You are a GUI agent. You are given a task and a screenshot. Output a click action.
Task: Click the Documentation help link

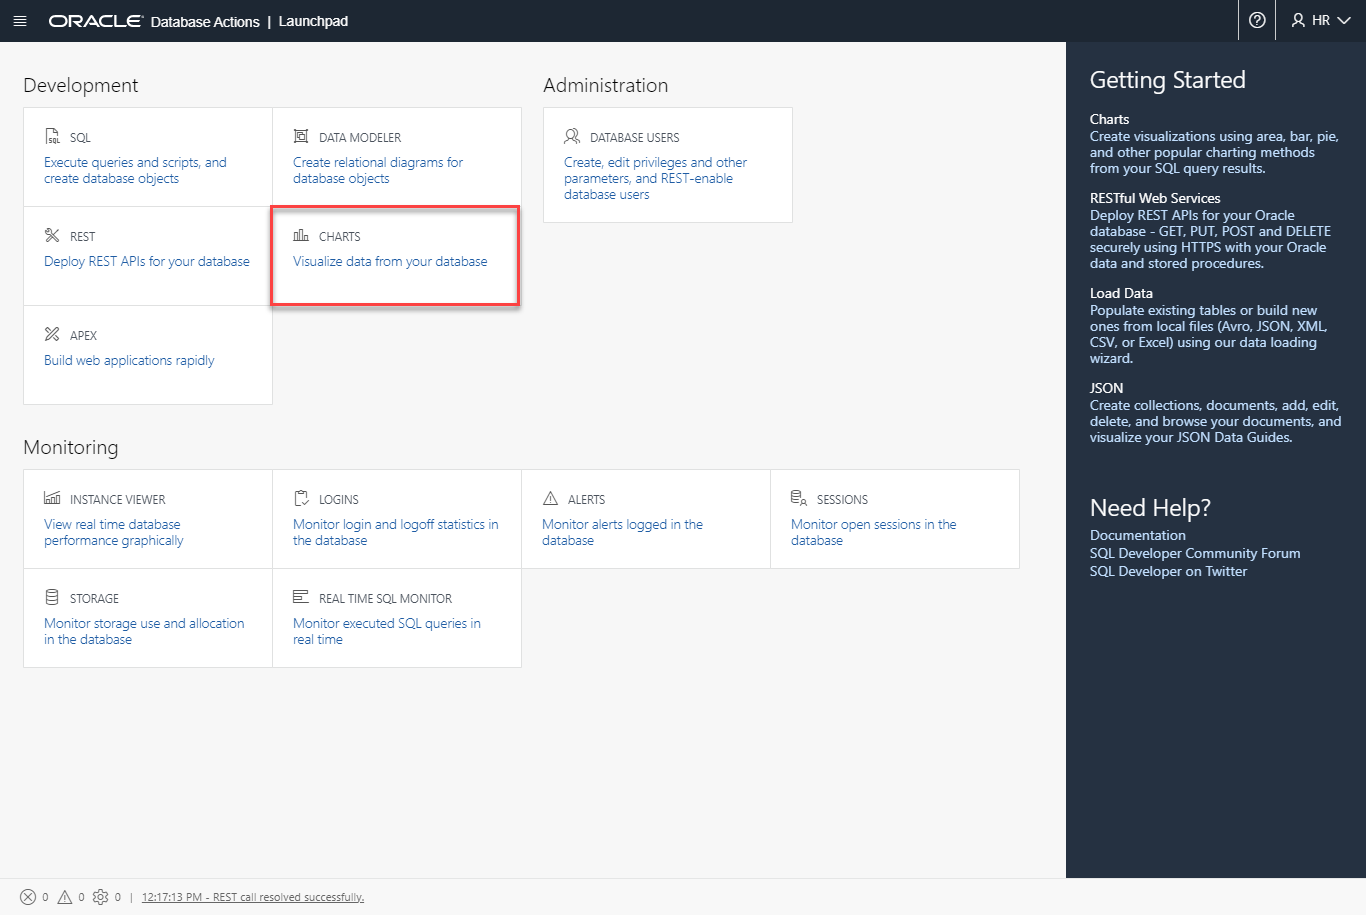(1138, 535)
